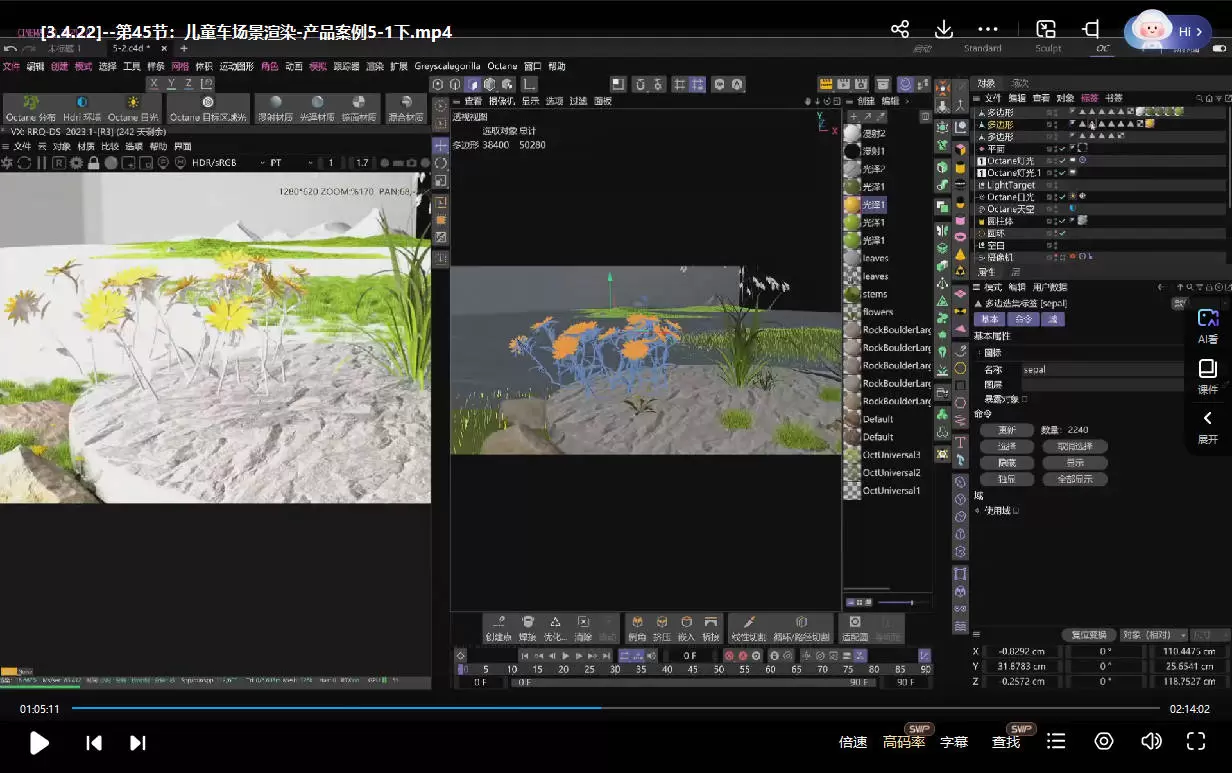1232x773 pixels.
Task: Open the Greyscalegorilla menu
Action: (448, 67)
